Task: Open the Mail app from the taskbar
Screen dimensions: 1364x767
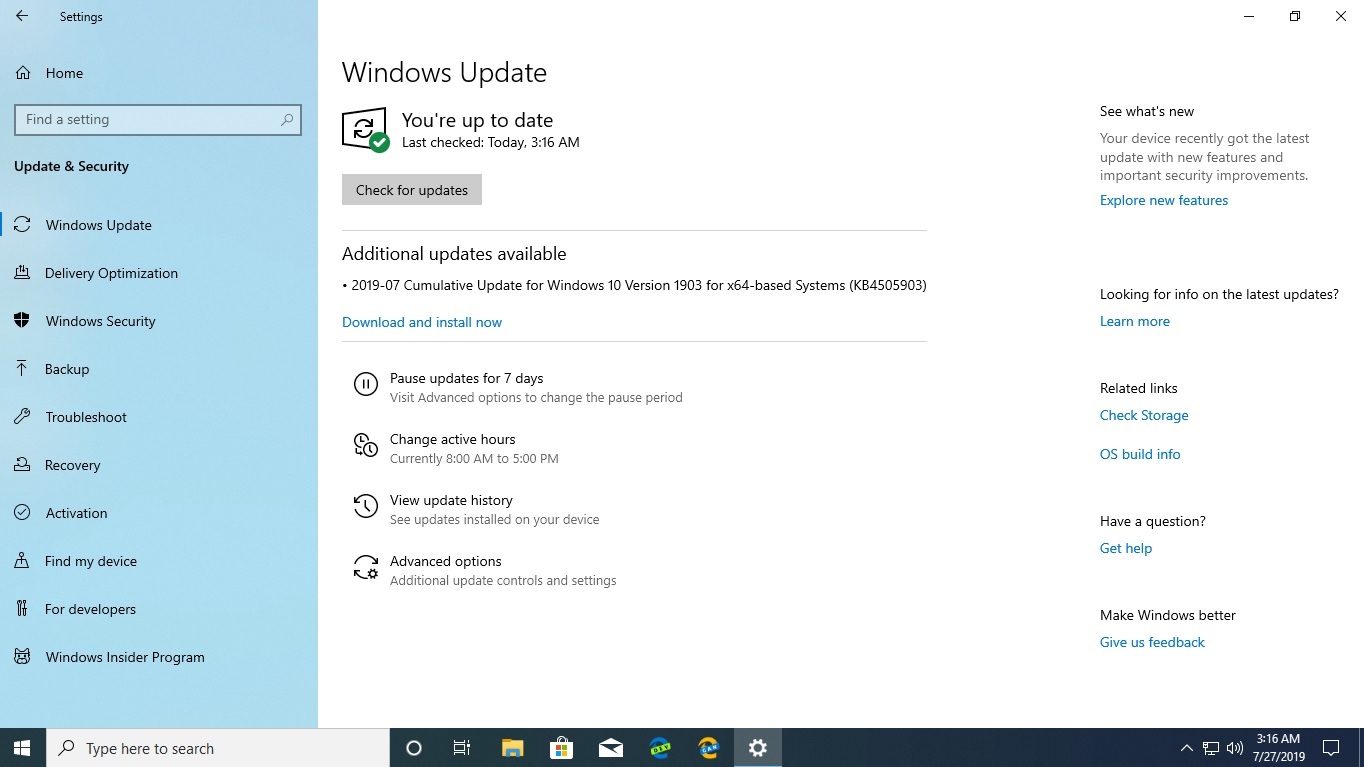Action: click(x=610, y=748)
